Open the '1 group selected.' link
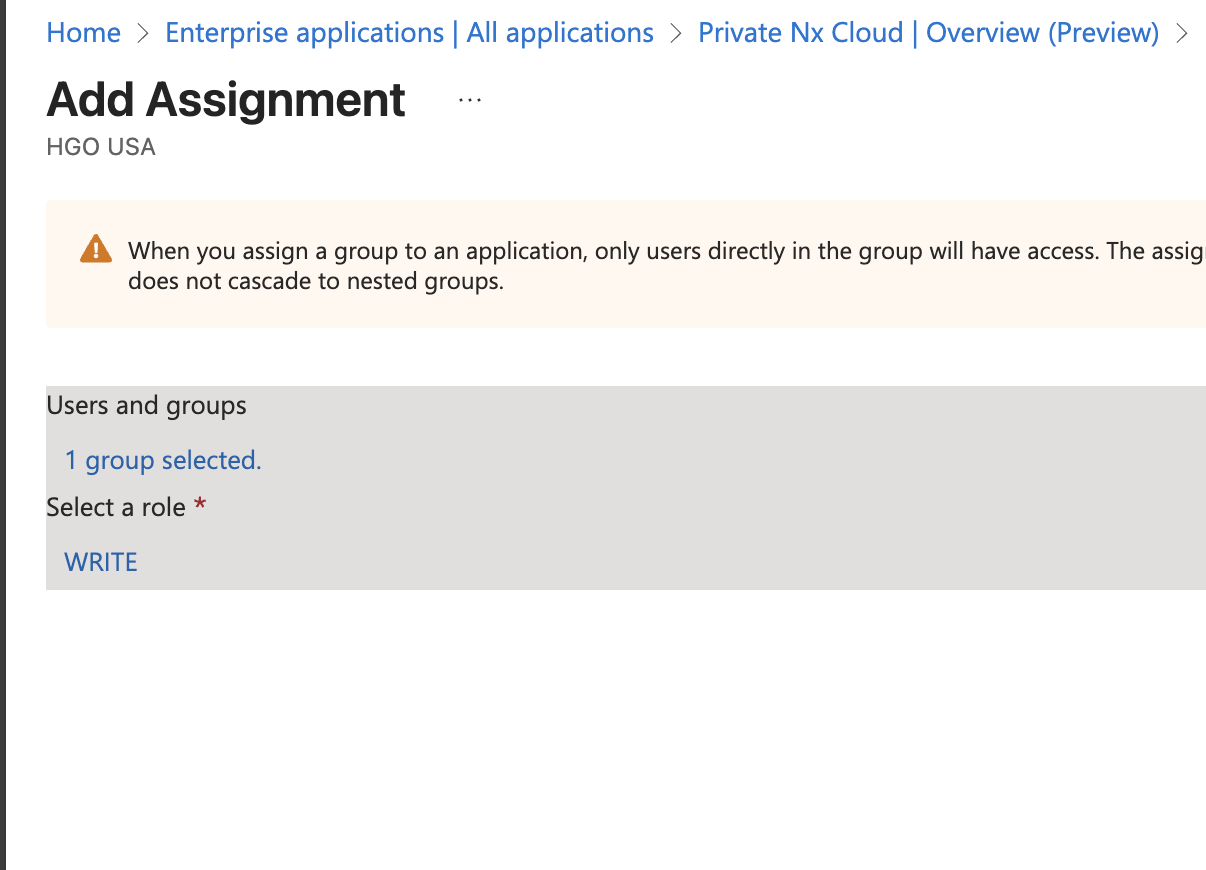Image resolution: width=1206 pixels, height=870 pixels. (x=163, y=460)
